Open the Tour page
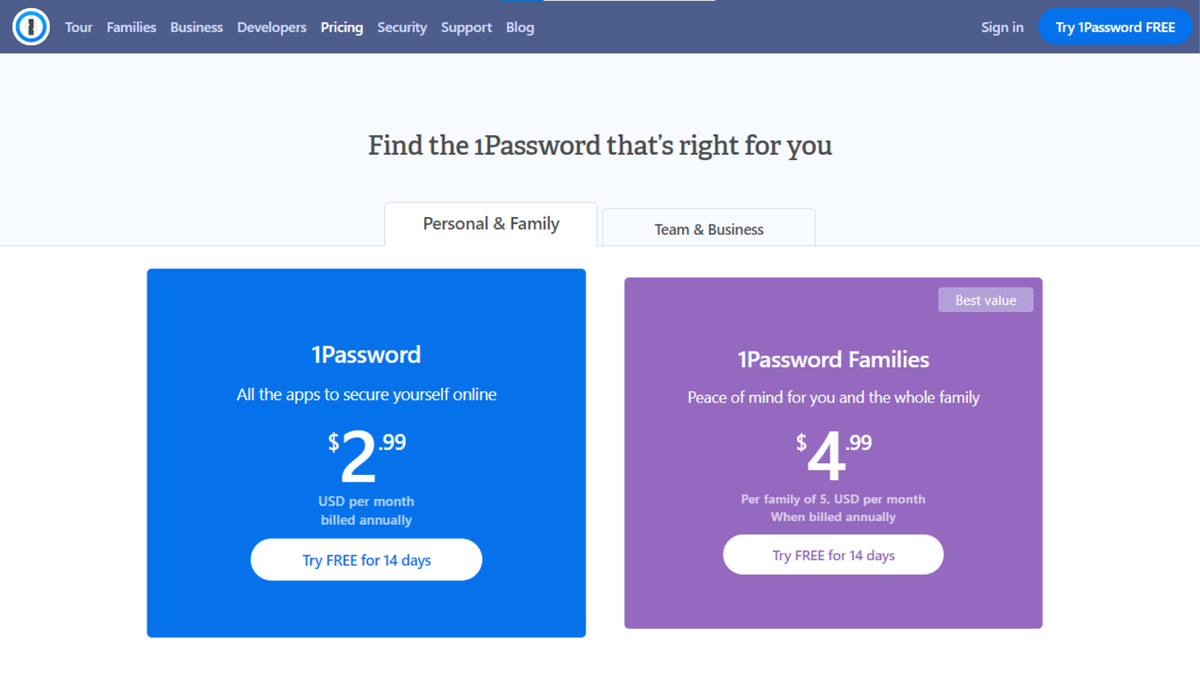The height and width of the screenshot is (675, 1200). pos(78,27)
